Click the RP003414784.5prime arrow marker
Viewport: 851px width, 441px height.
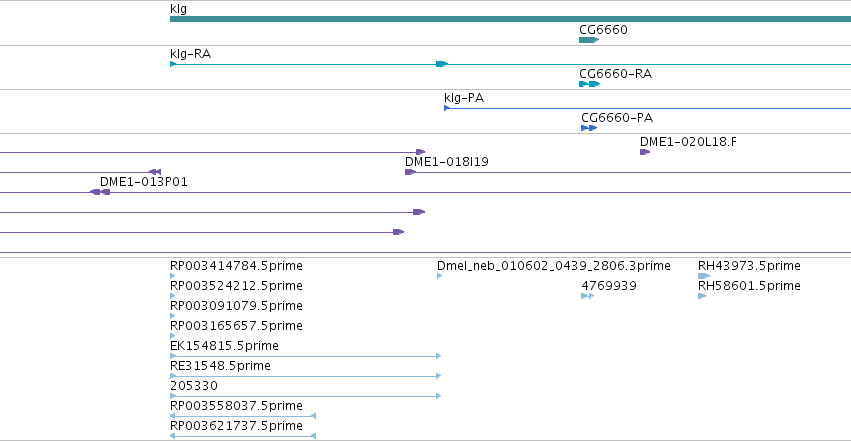173,276
